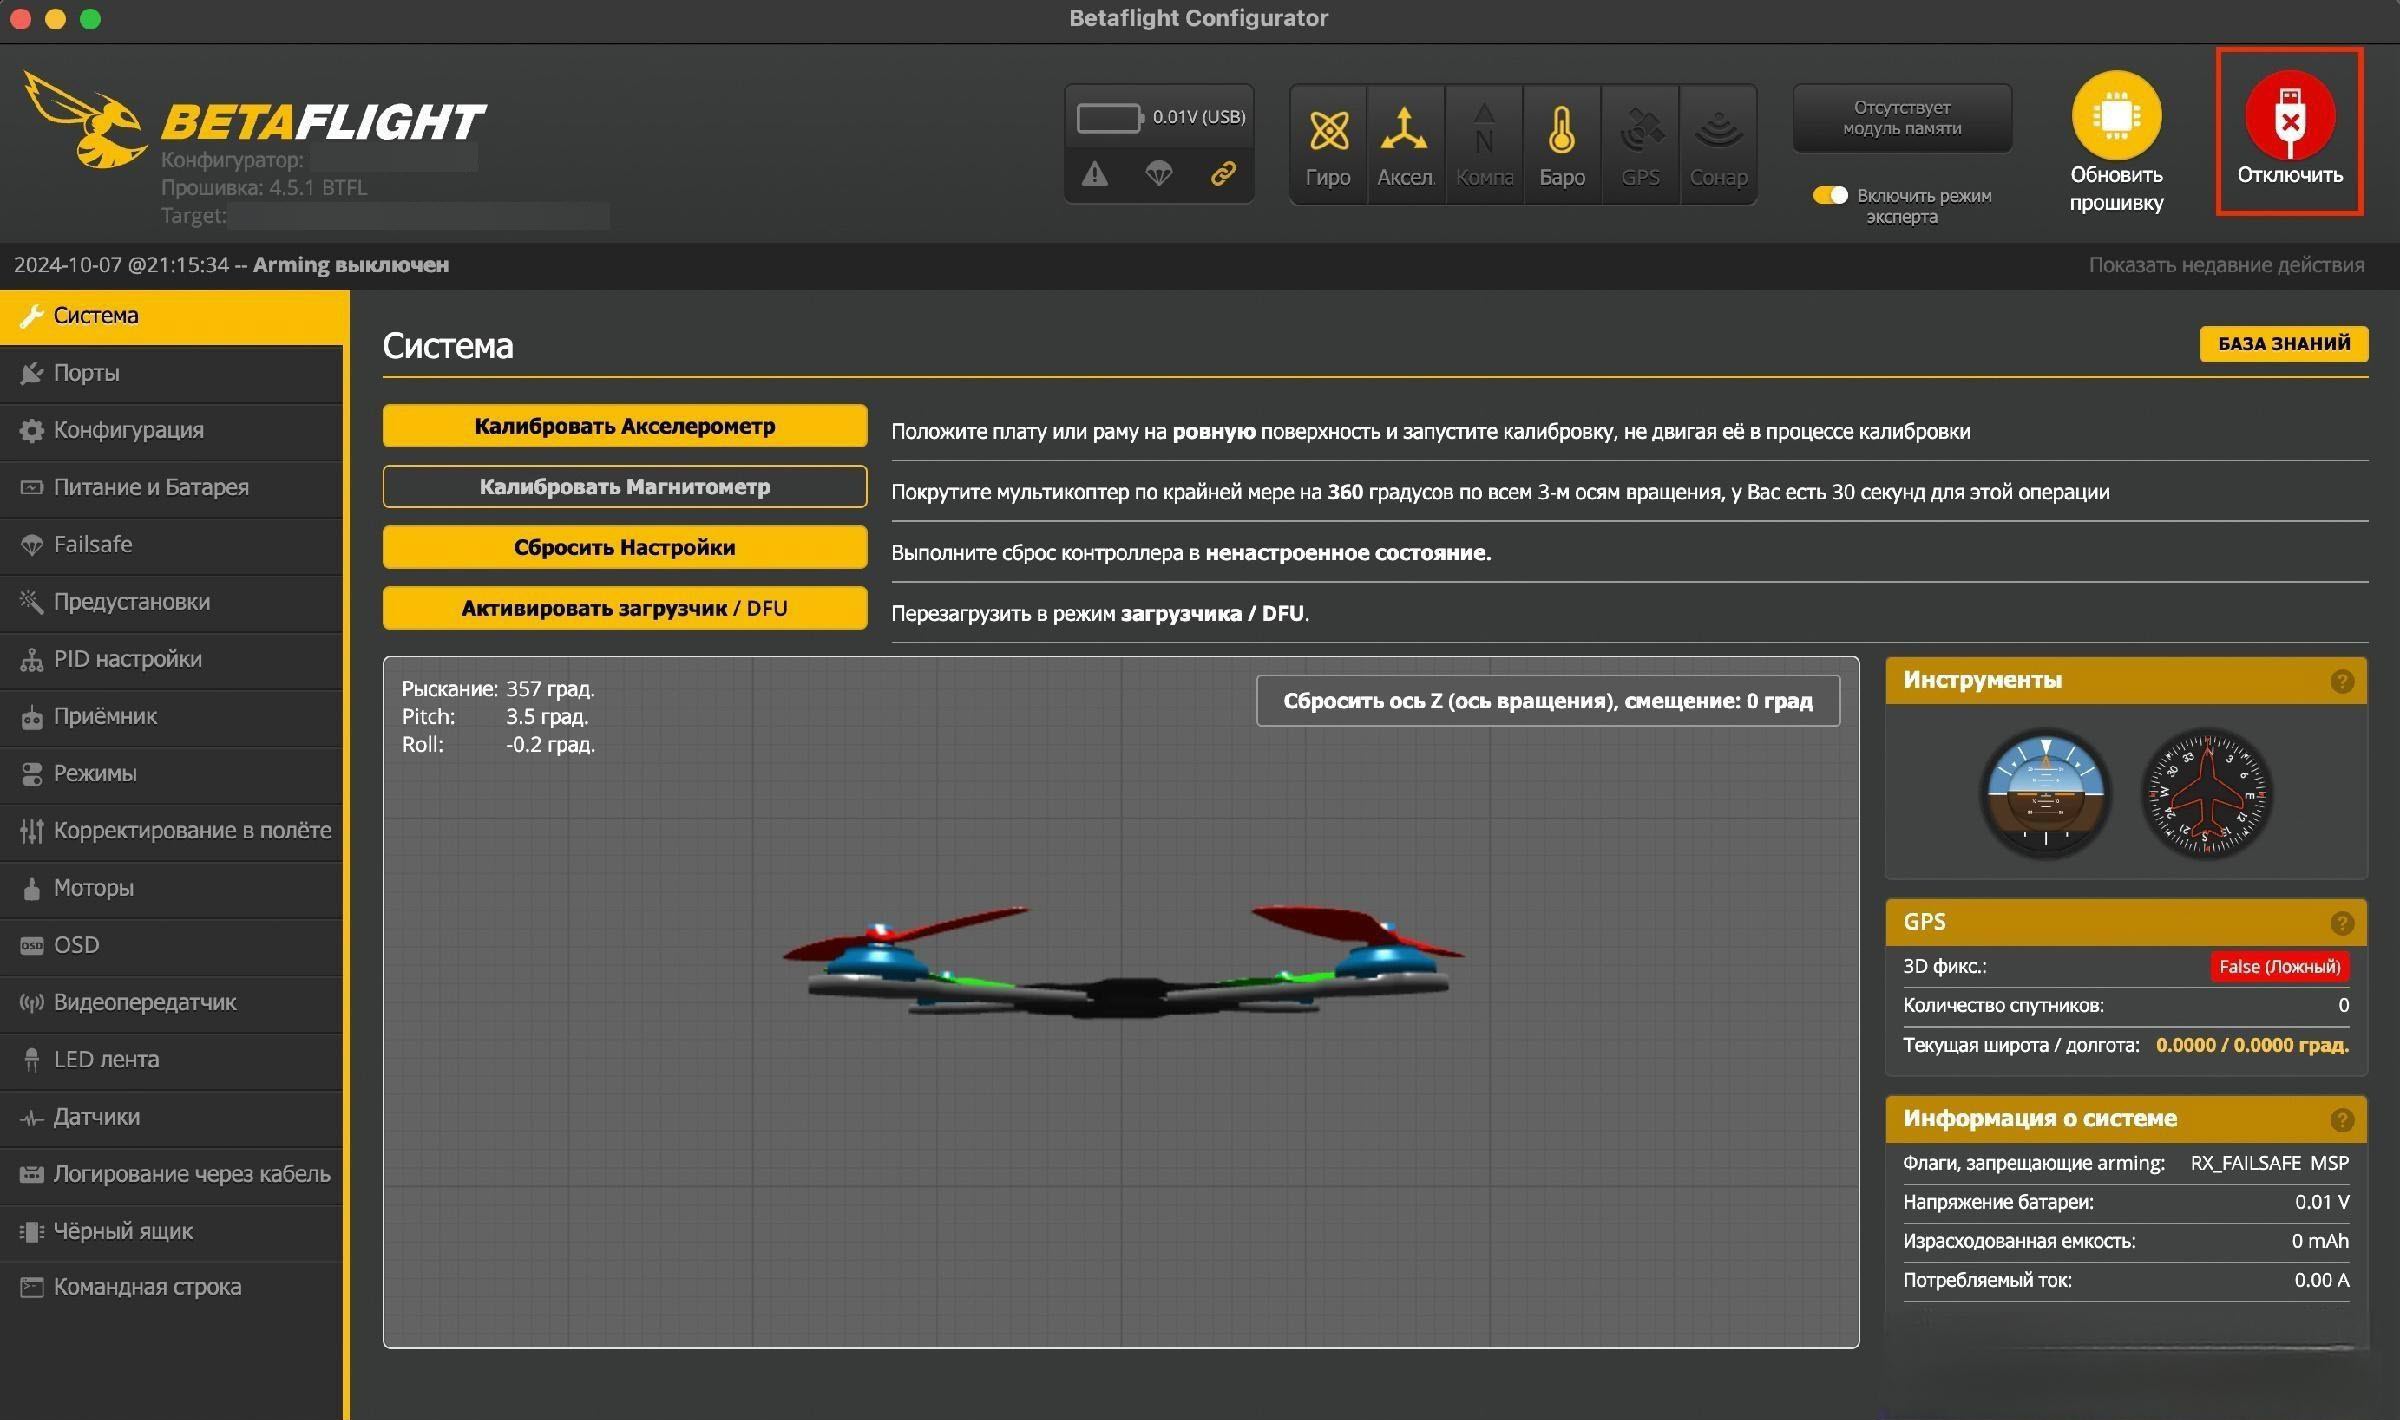
Task: Open the Приёмник tab
Action: coord(172,716)
